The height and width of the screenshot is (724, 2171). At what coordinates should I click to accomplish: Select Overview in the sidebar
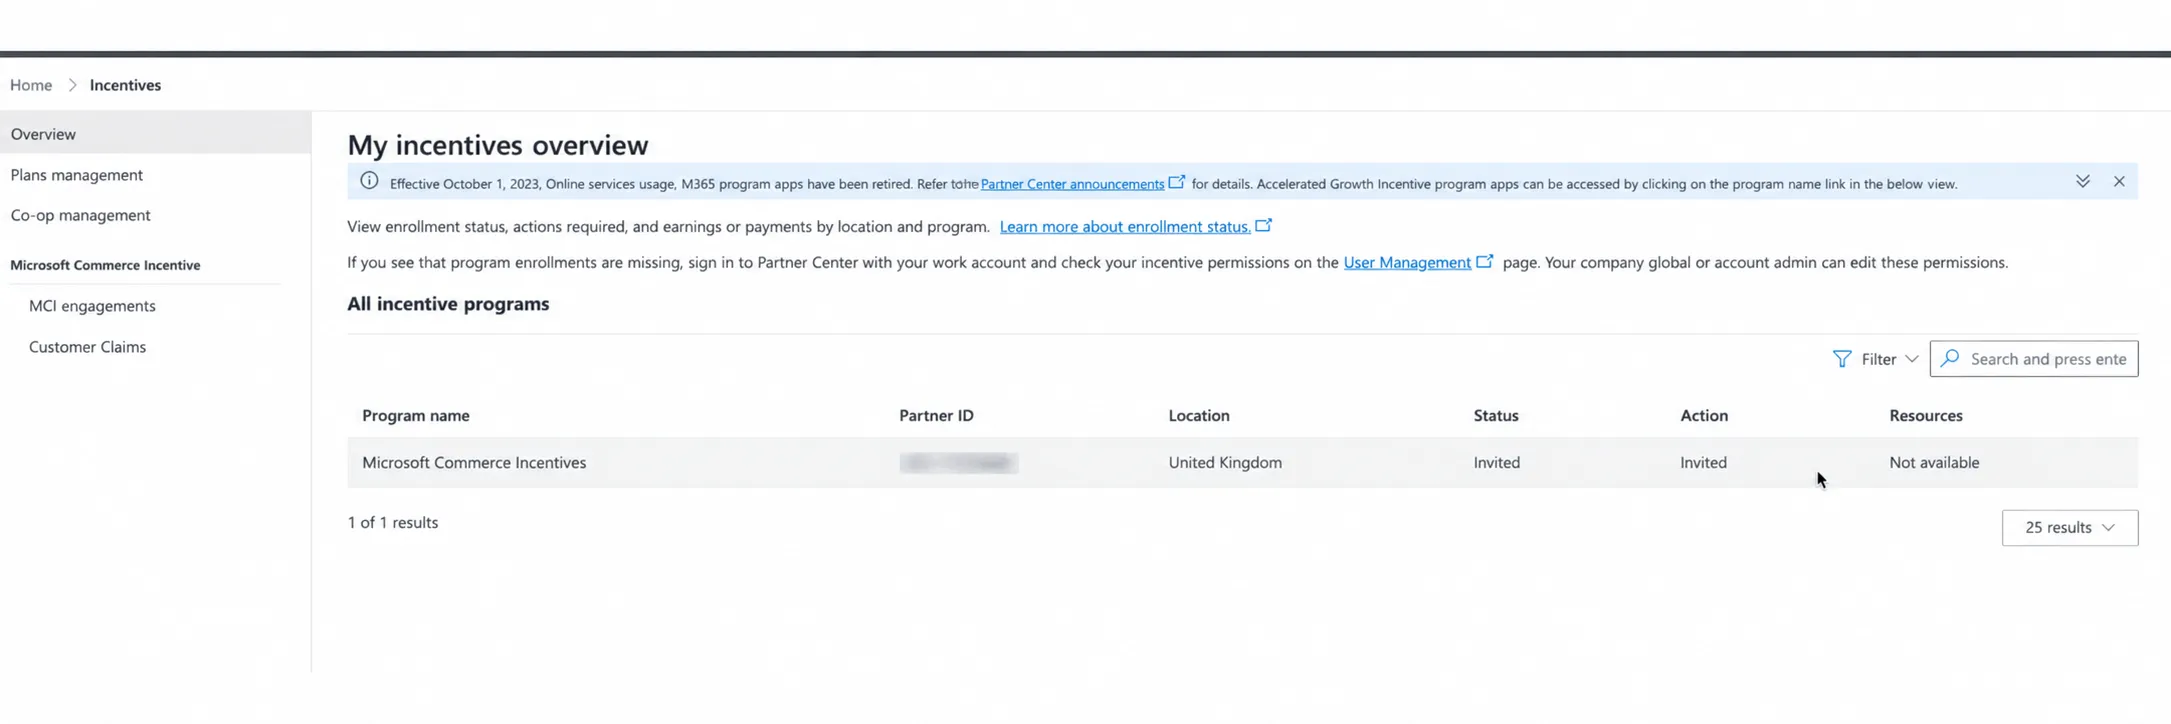[156, 134]
